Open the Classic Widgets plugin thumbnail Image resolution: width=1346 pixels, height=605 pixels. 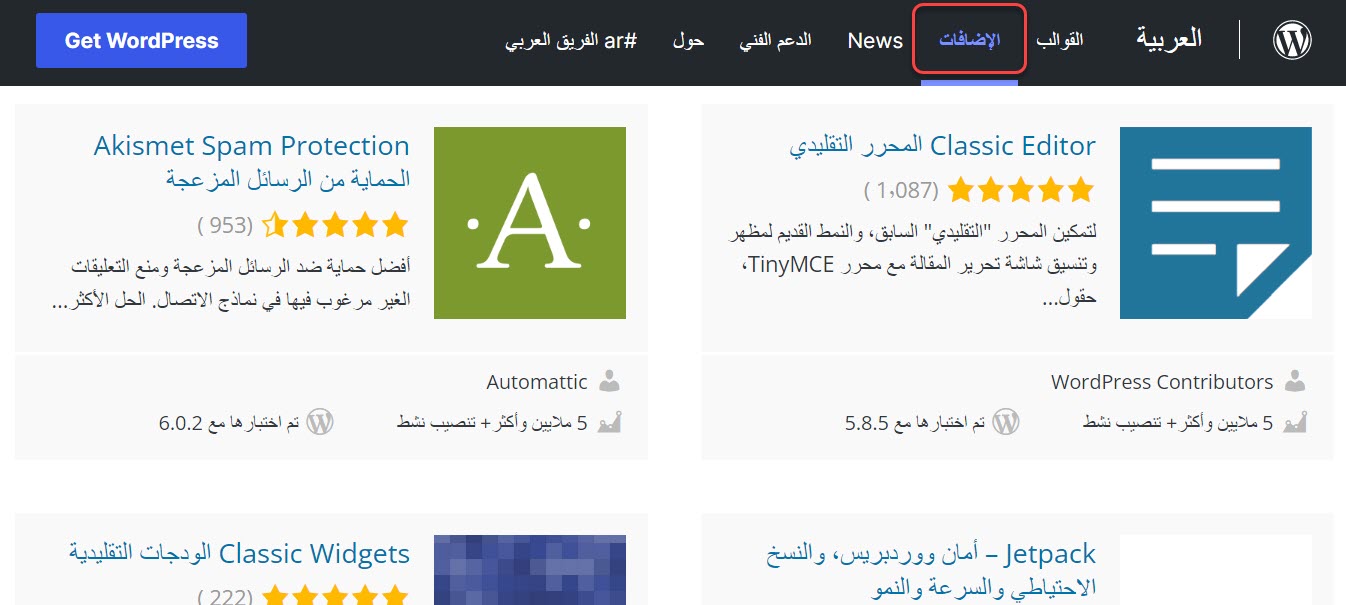(530, 570)
